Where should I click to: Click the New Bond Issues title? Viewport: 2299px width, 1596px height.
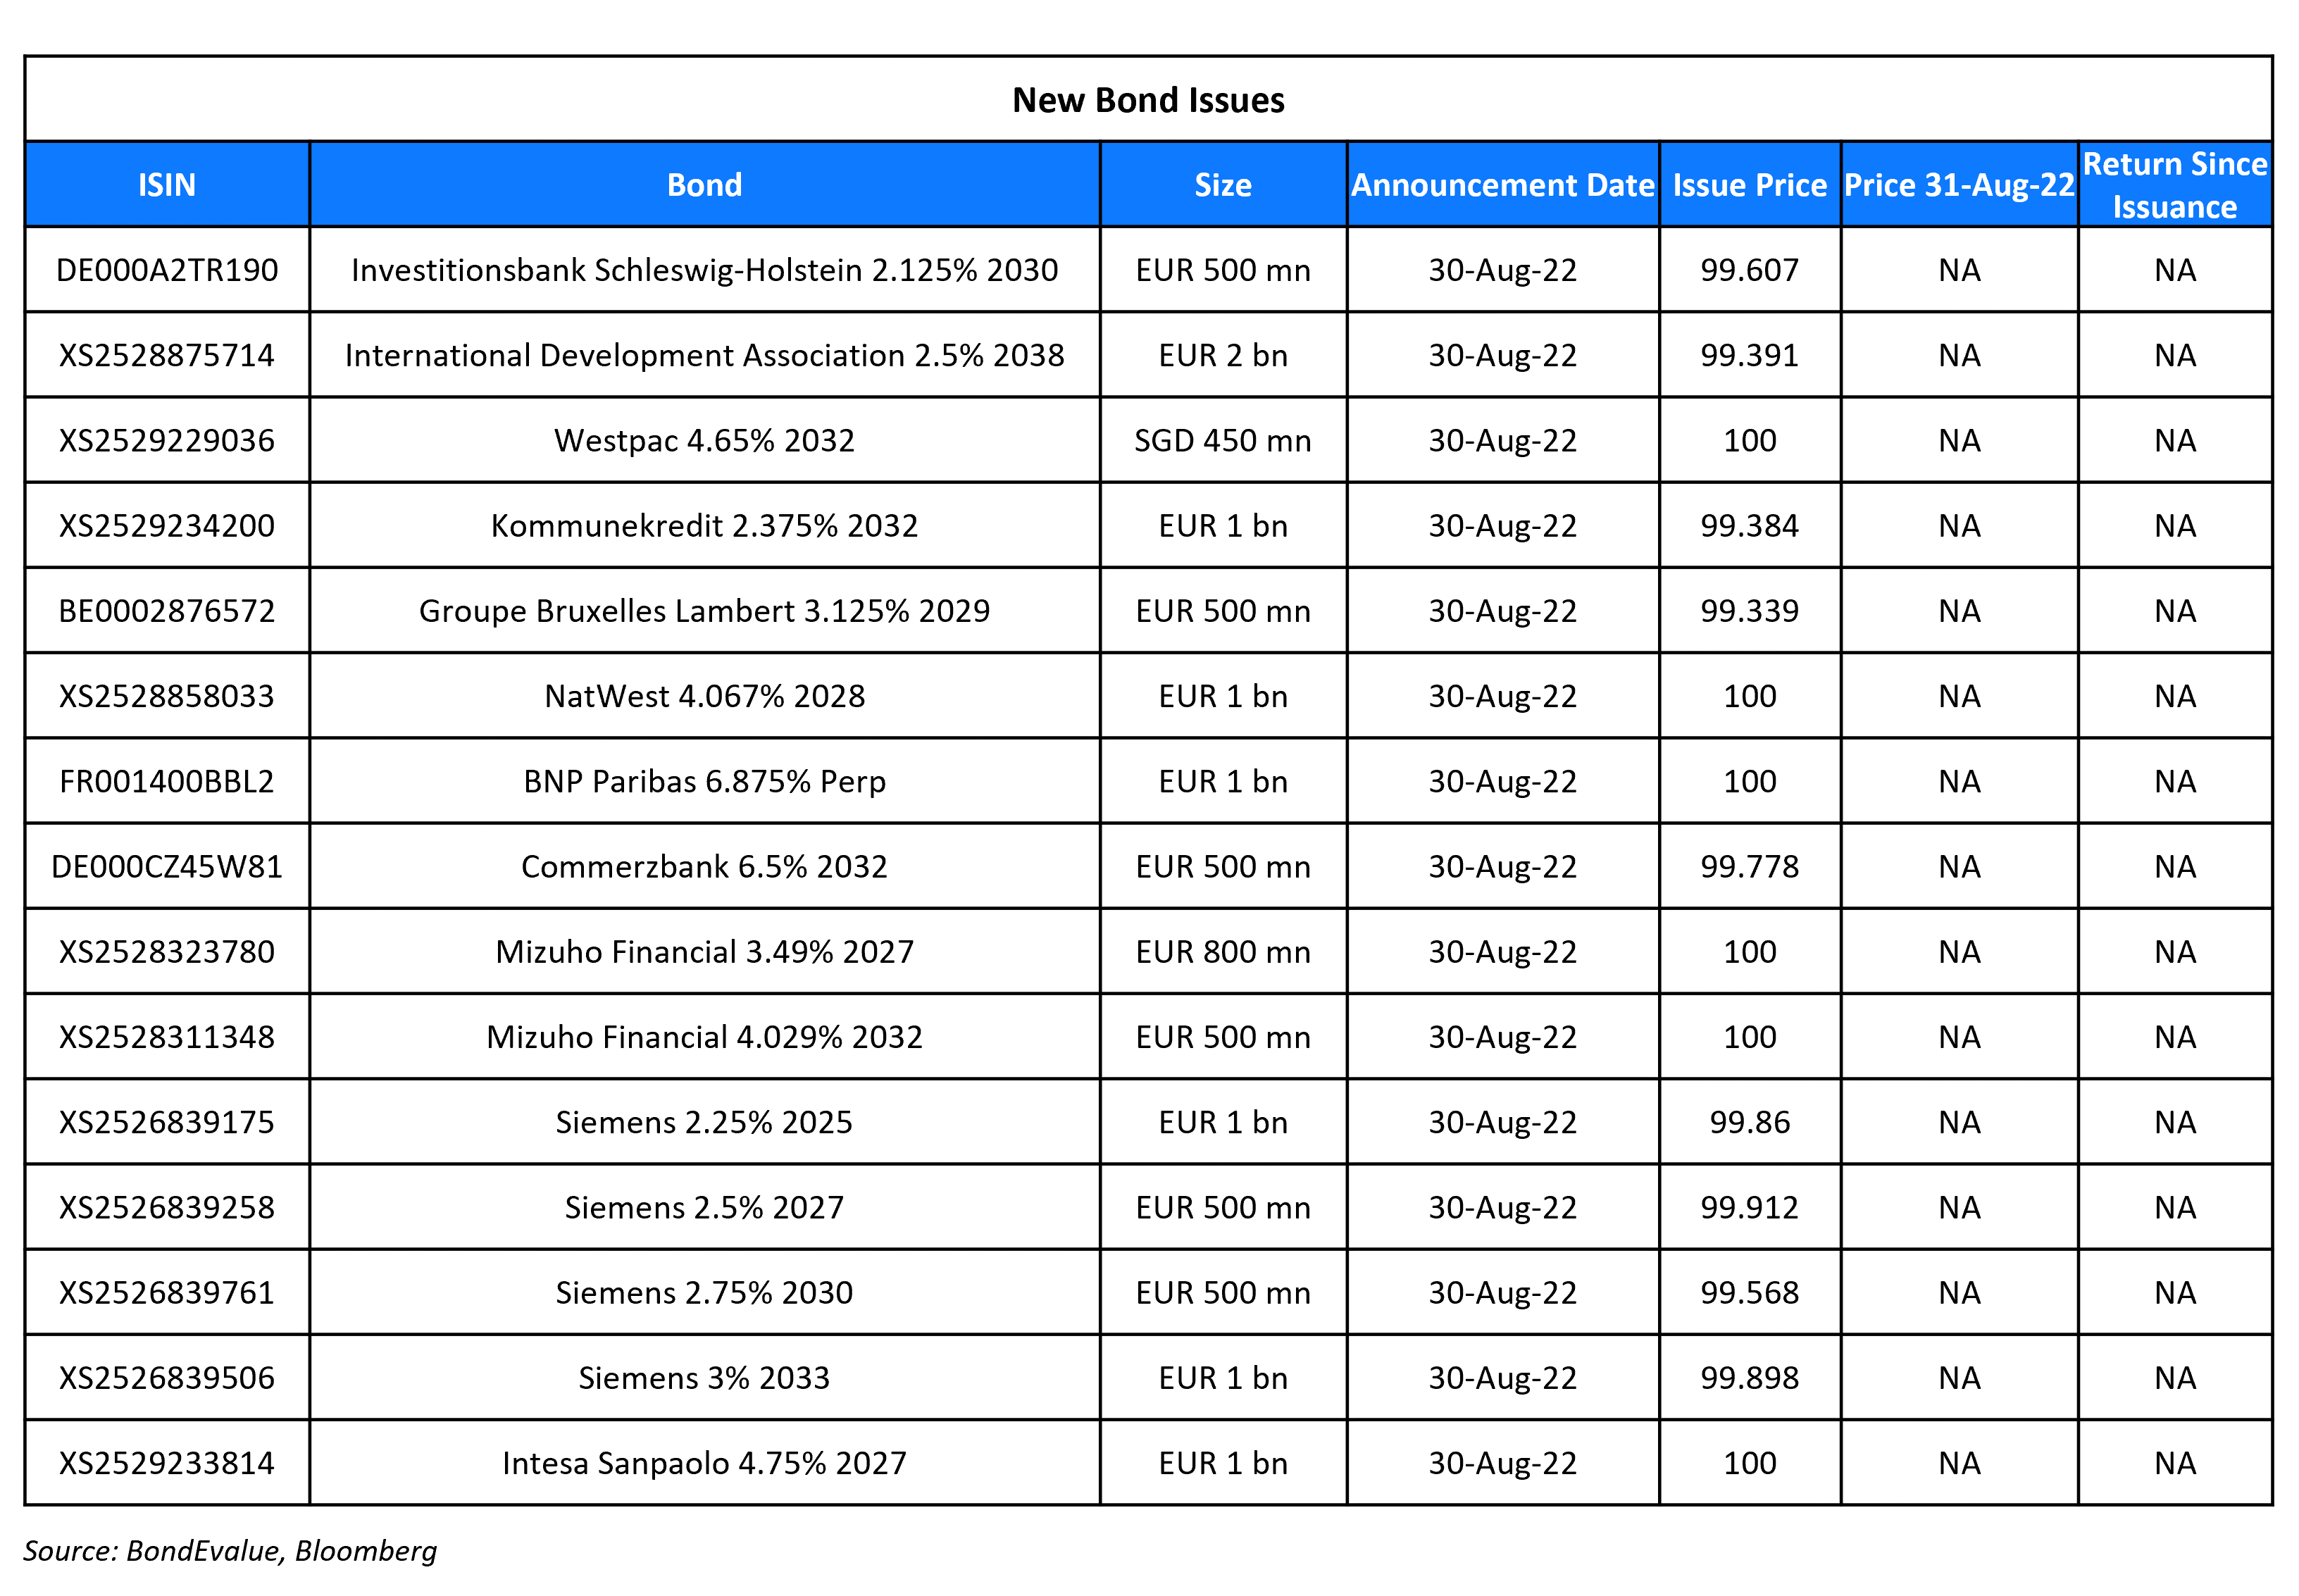(x=1148, y=100)
